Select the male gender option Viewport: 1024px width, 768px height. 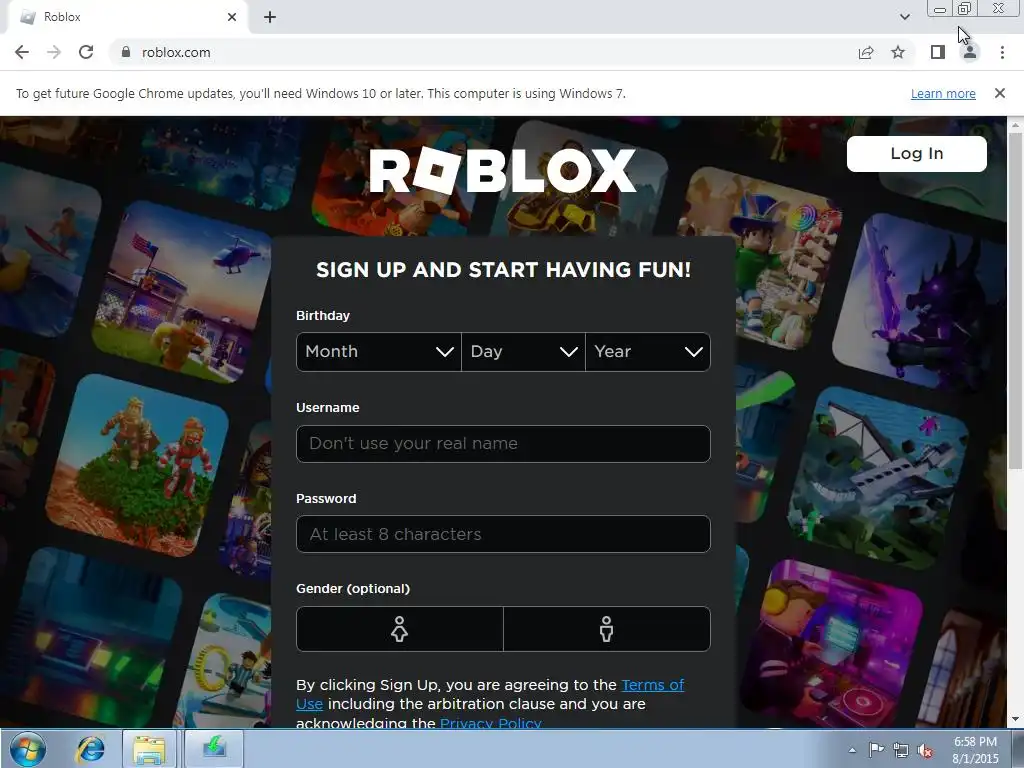tap(607, 629)
